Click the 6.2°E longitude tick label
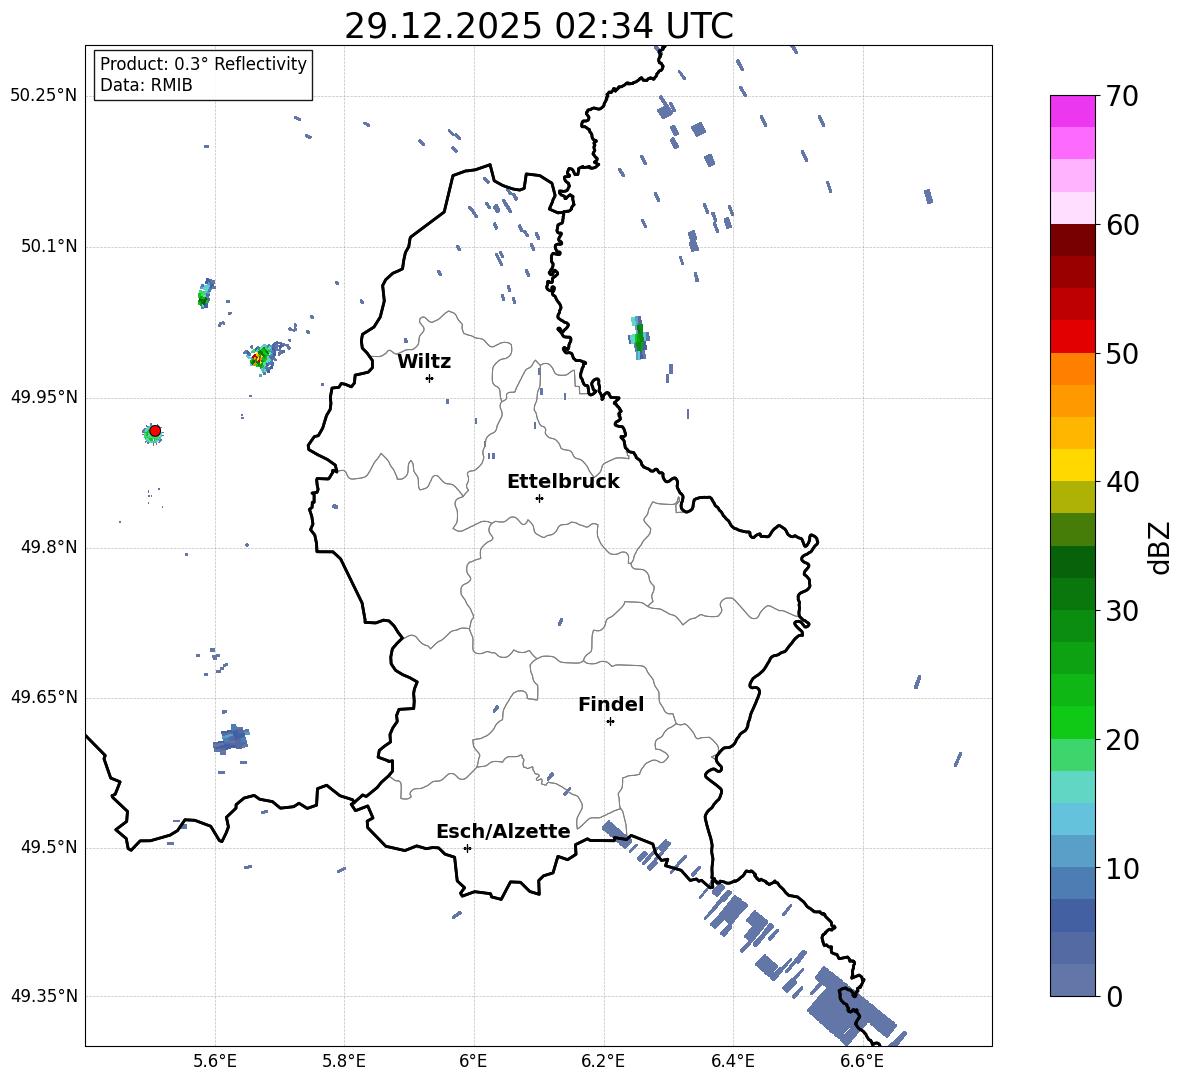 (604, 1061)
